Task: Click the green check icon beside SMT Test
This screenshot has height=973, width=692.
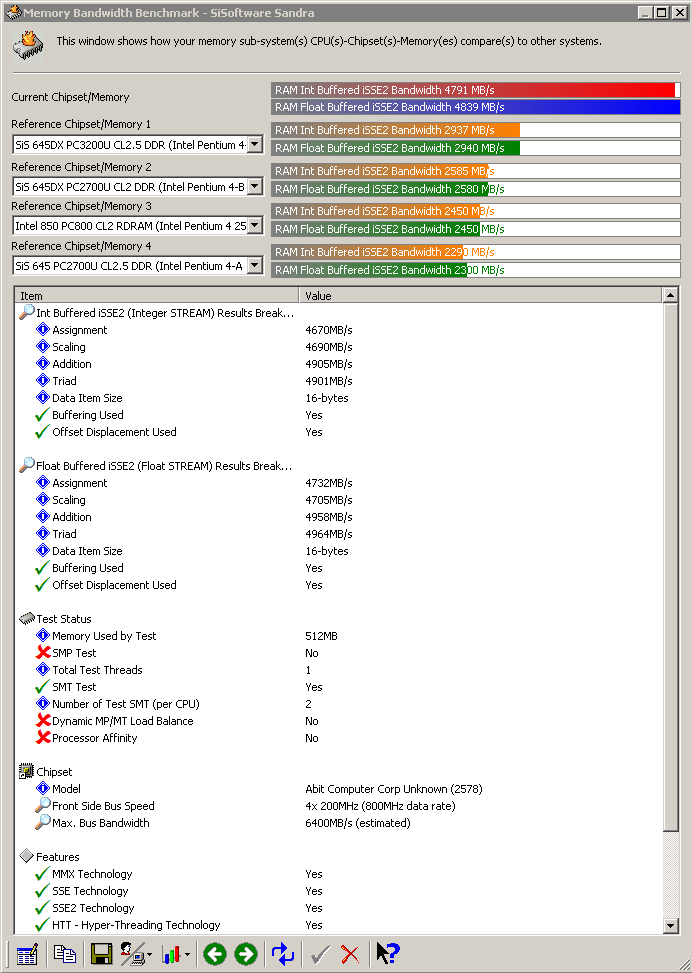Action: [x=43, y=687]
